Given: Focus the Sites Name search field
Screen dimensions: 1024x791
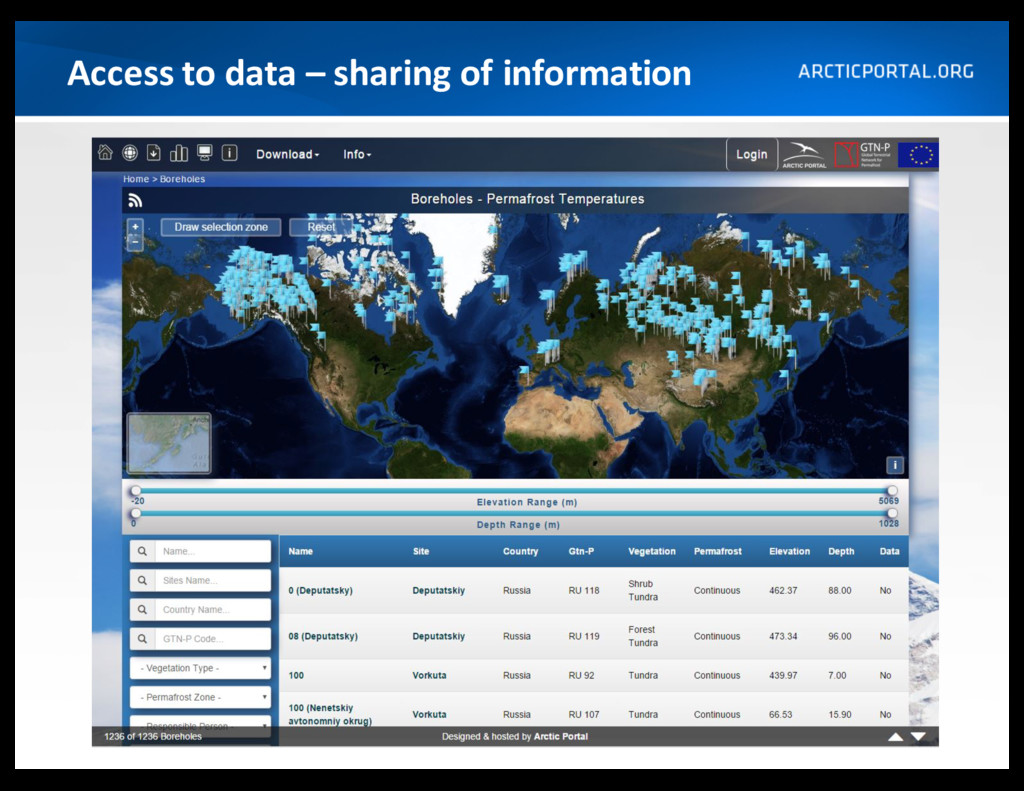Looking at the screenshot, I should [x=212, y=580].
